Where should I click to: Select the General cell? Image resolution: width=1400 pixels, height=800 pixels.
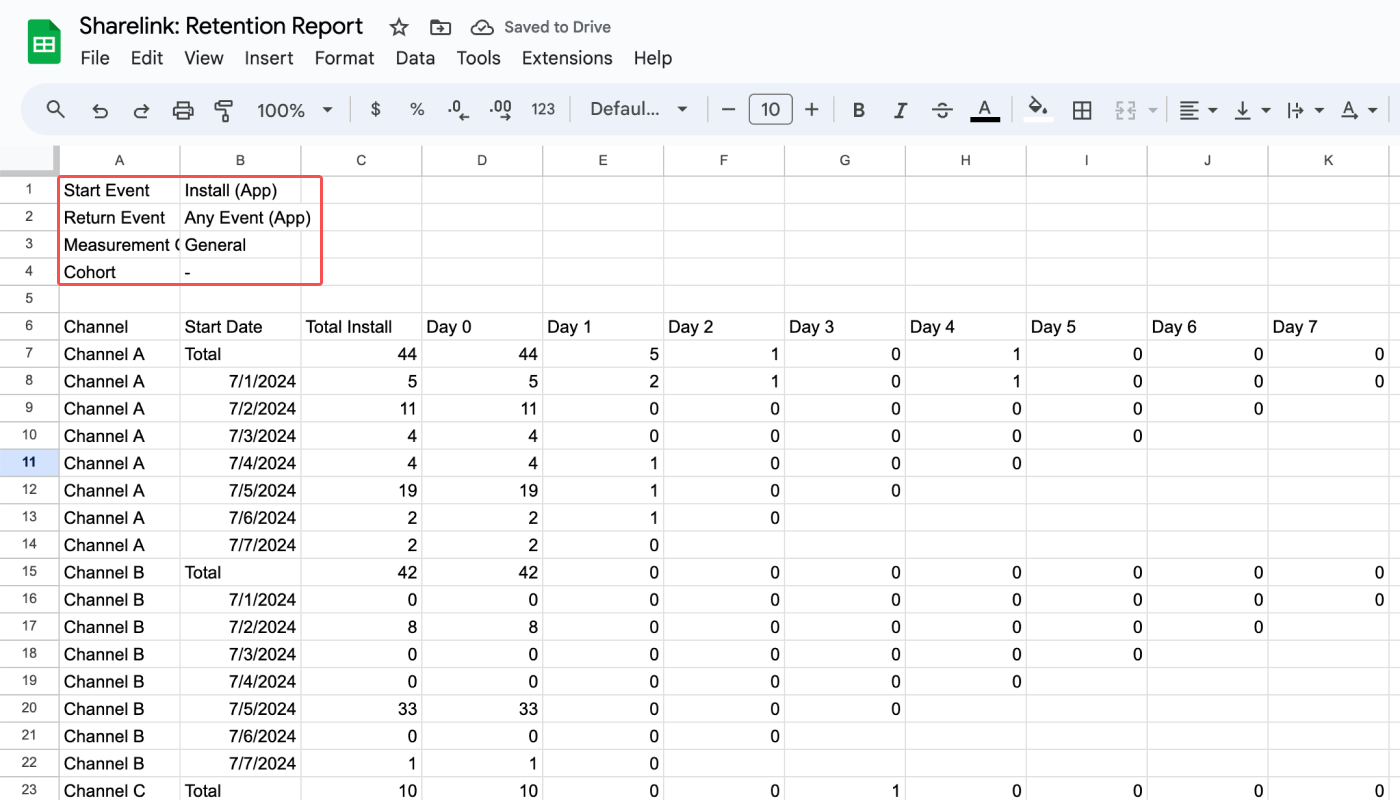[x=241, y=245]
